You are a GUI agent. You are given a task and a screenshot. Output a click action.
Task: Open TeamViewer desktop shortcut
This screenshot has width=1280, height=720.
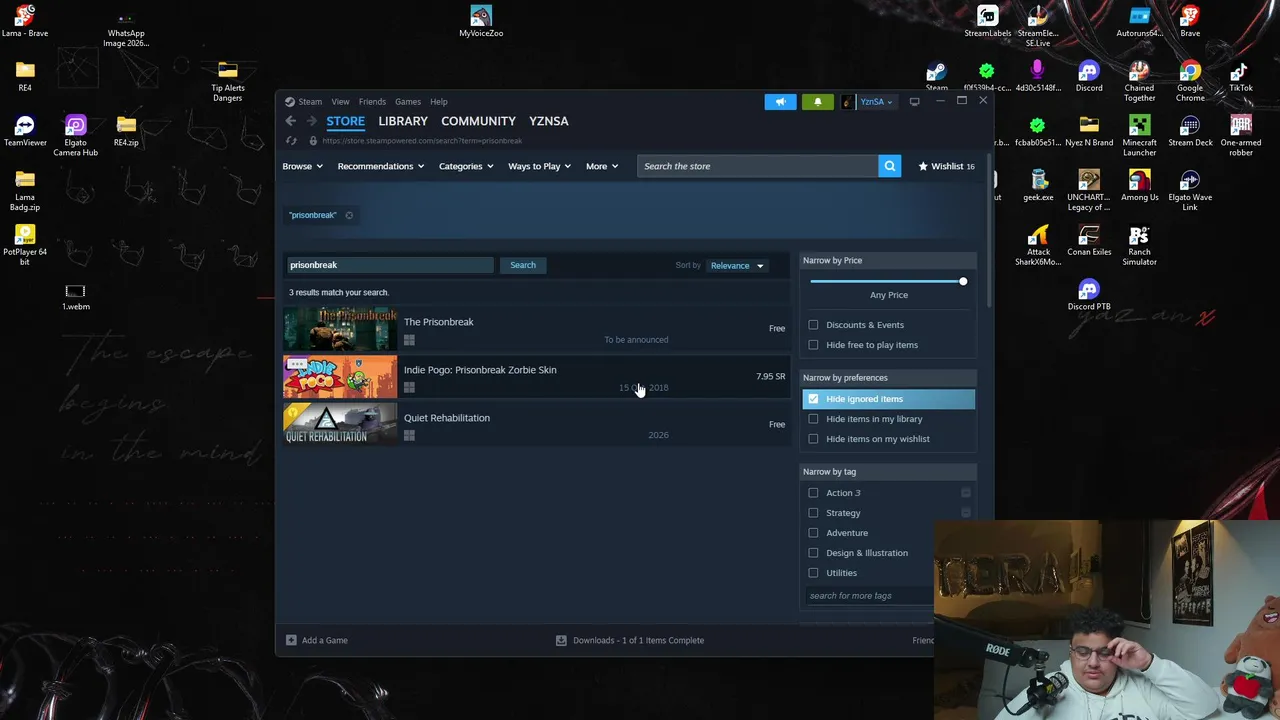tap(25, 131)
